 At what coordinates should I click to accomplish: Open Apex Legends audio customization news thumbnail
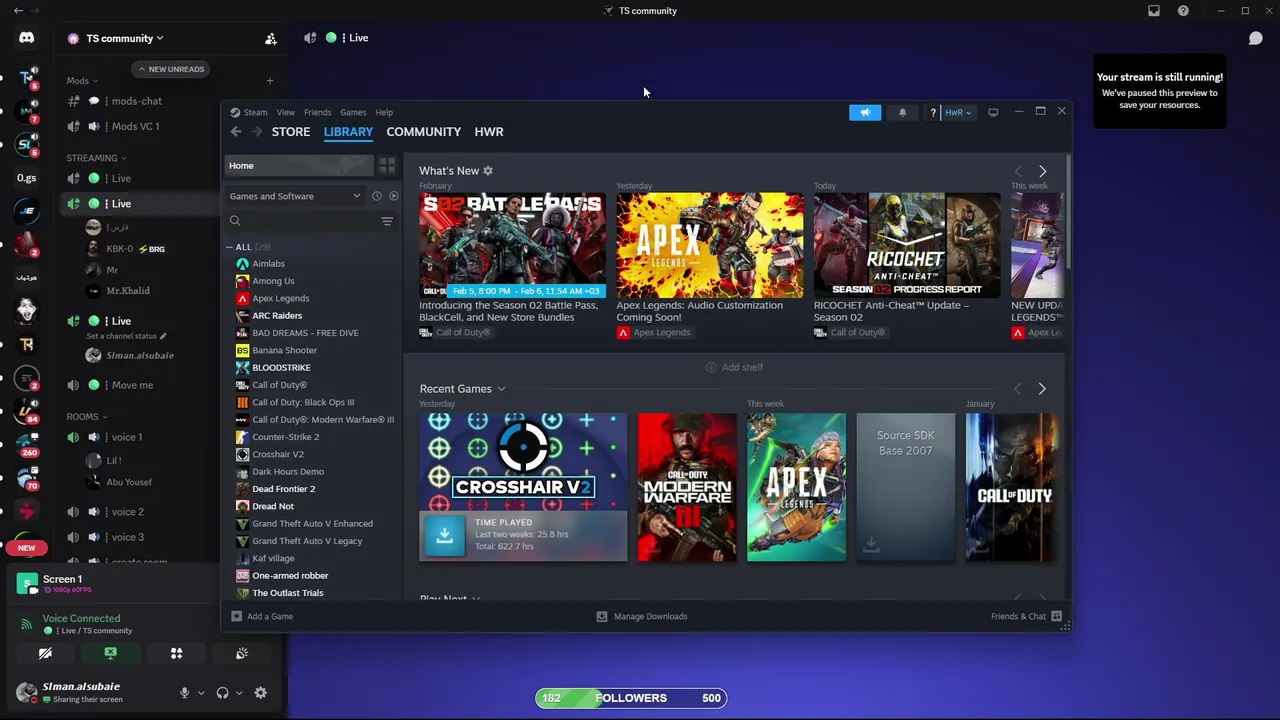point(710,246)
